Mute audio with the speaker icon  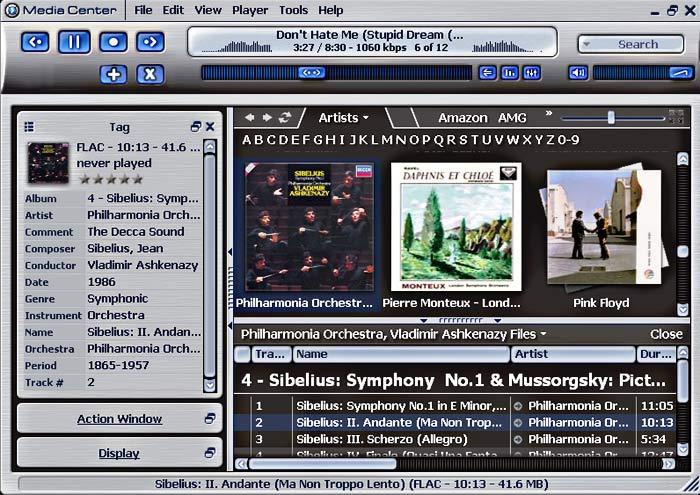[x=578, y=73]
